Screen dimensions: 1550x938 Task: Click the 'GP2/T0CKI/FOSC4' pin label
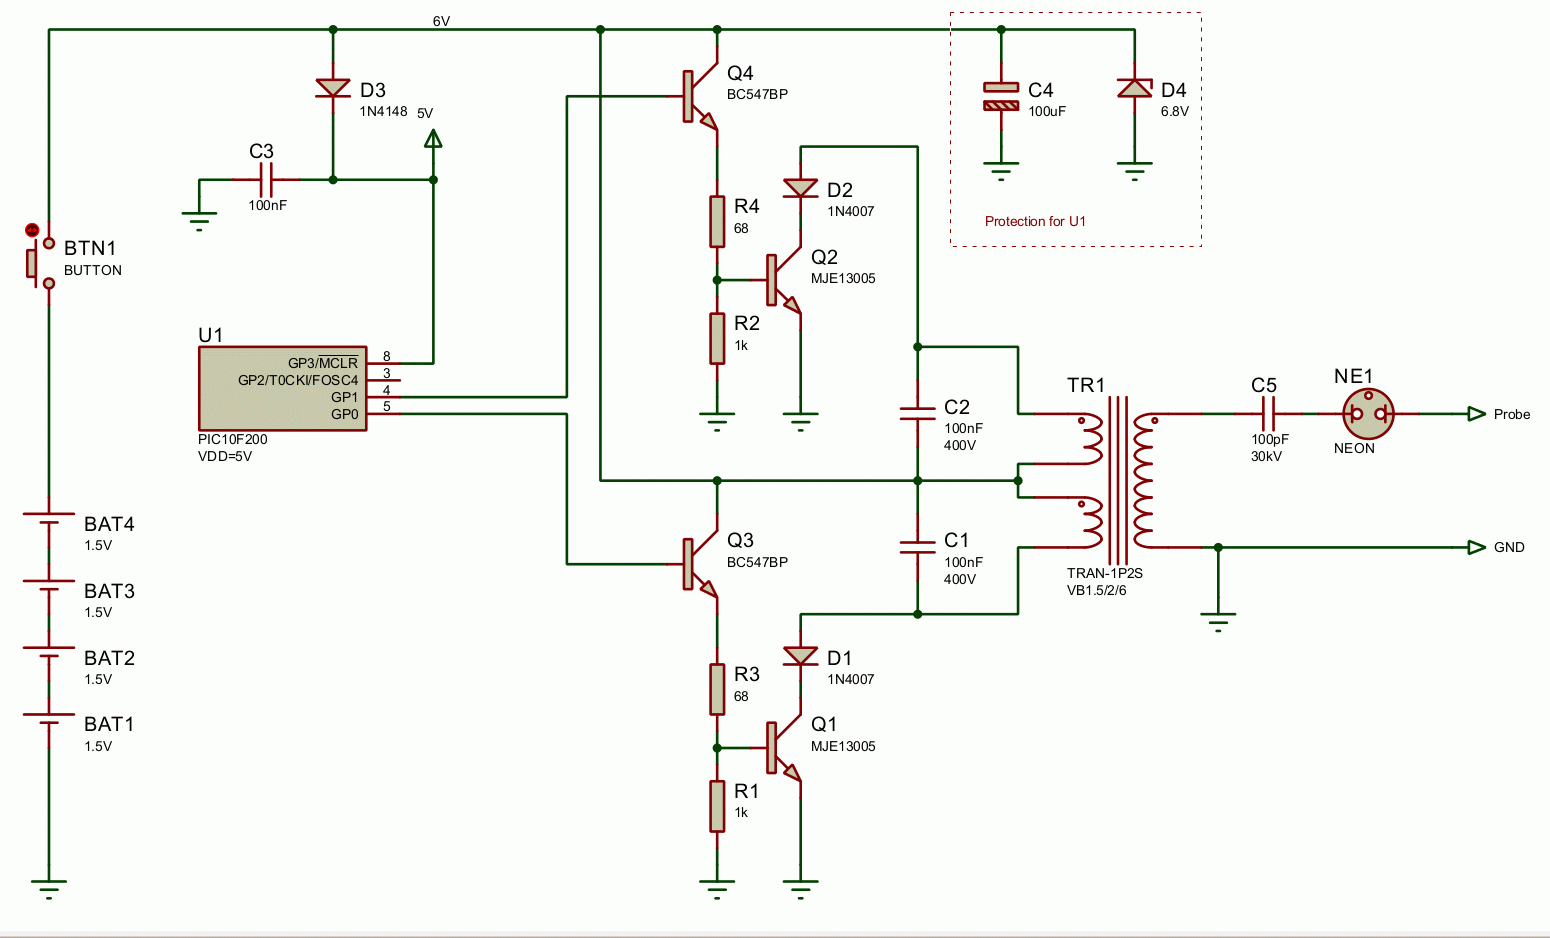click(298, 380)
